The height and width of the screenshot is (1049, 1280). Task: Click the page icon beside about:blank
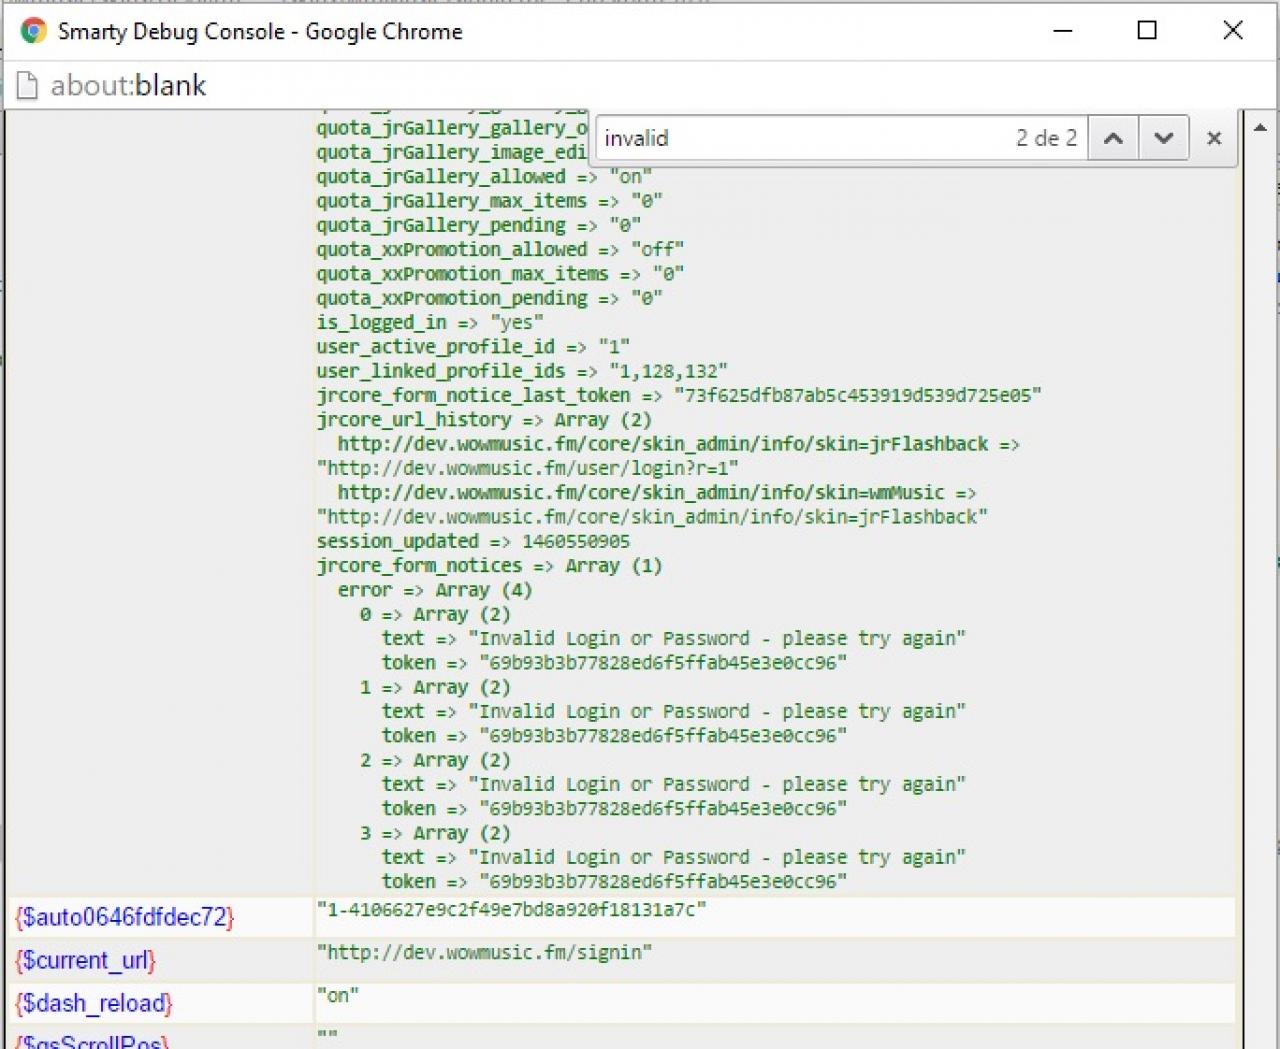(x=28, y=86)
